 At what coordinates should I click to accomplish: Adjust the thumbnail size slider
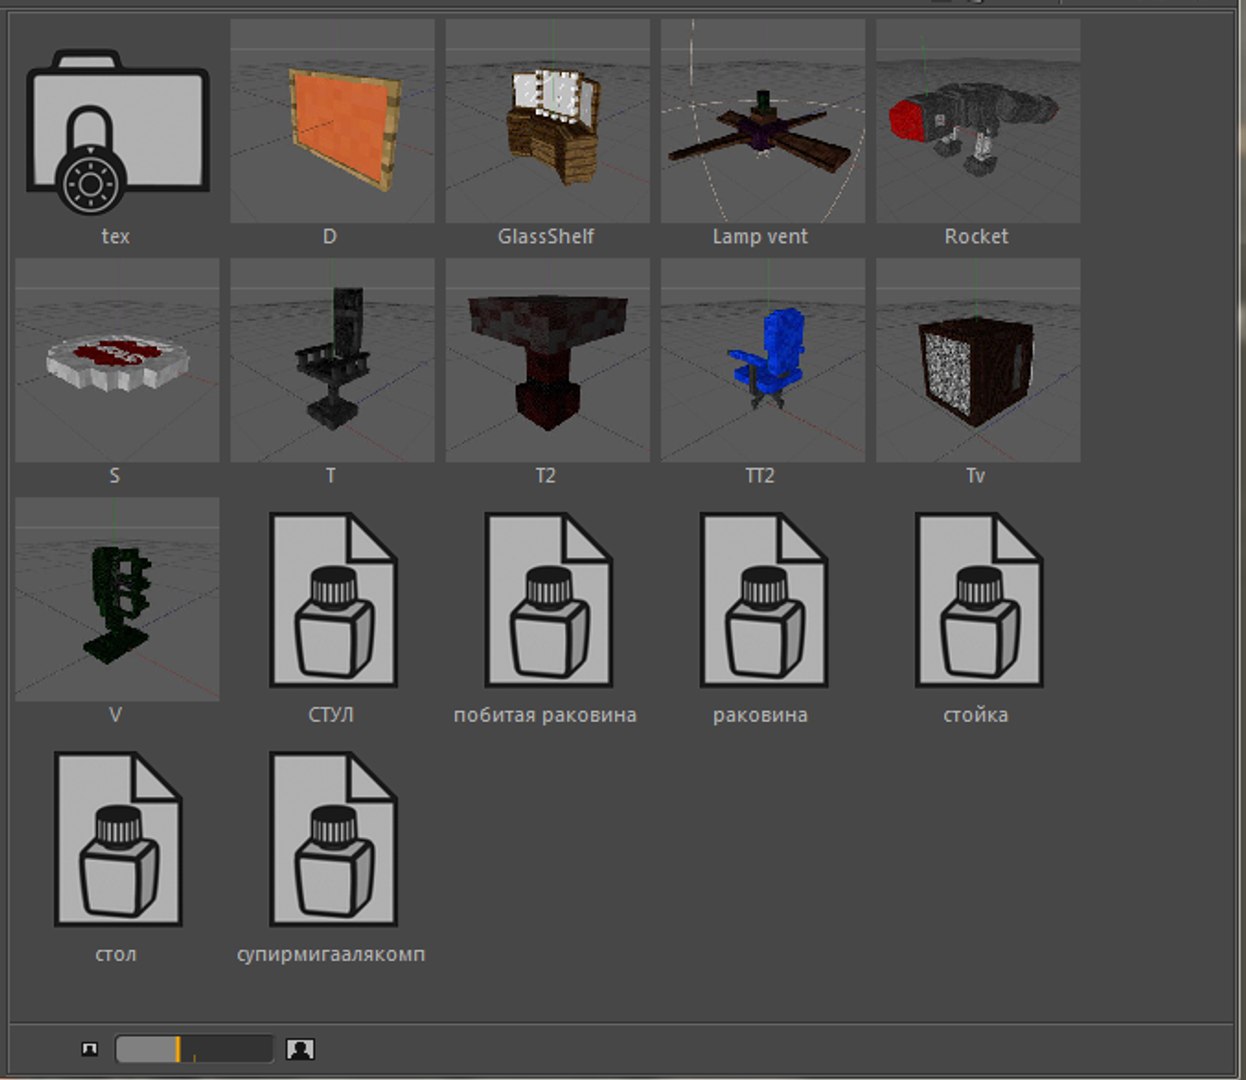point(194,1049)
